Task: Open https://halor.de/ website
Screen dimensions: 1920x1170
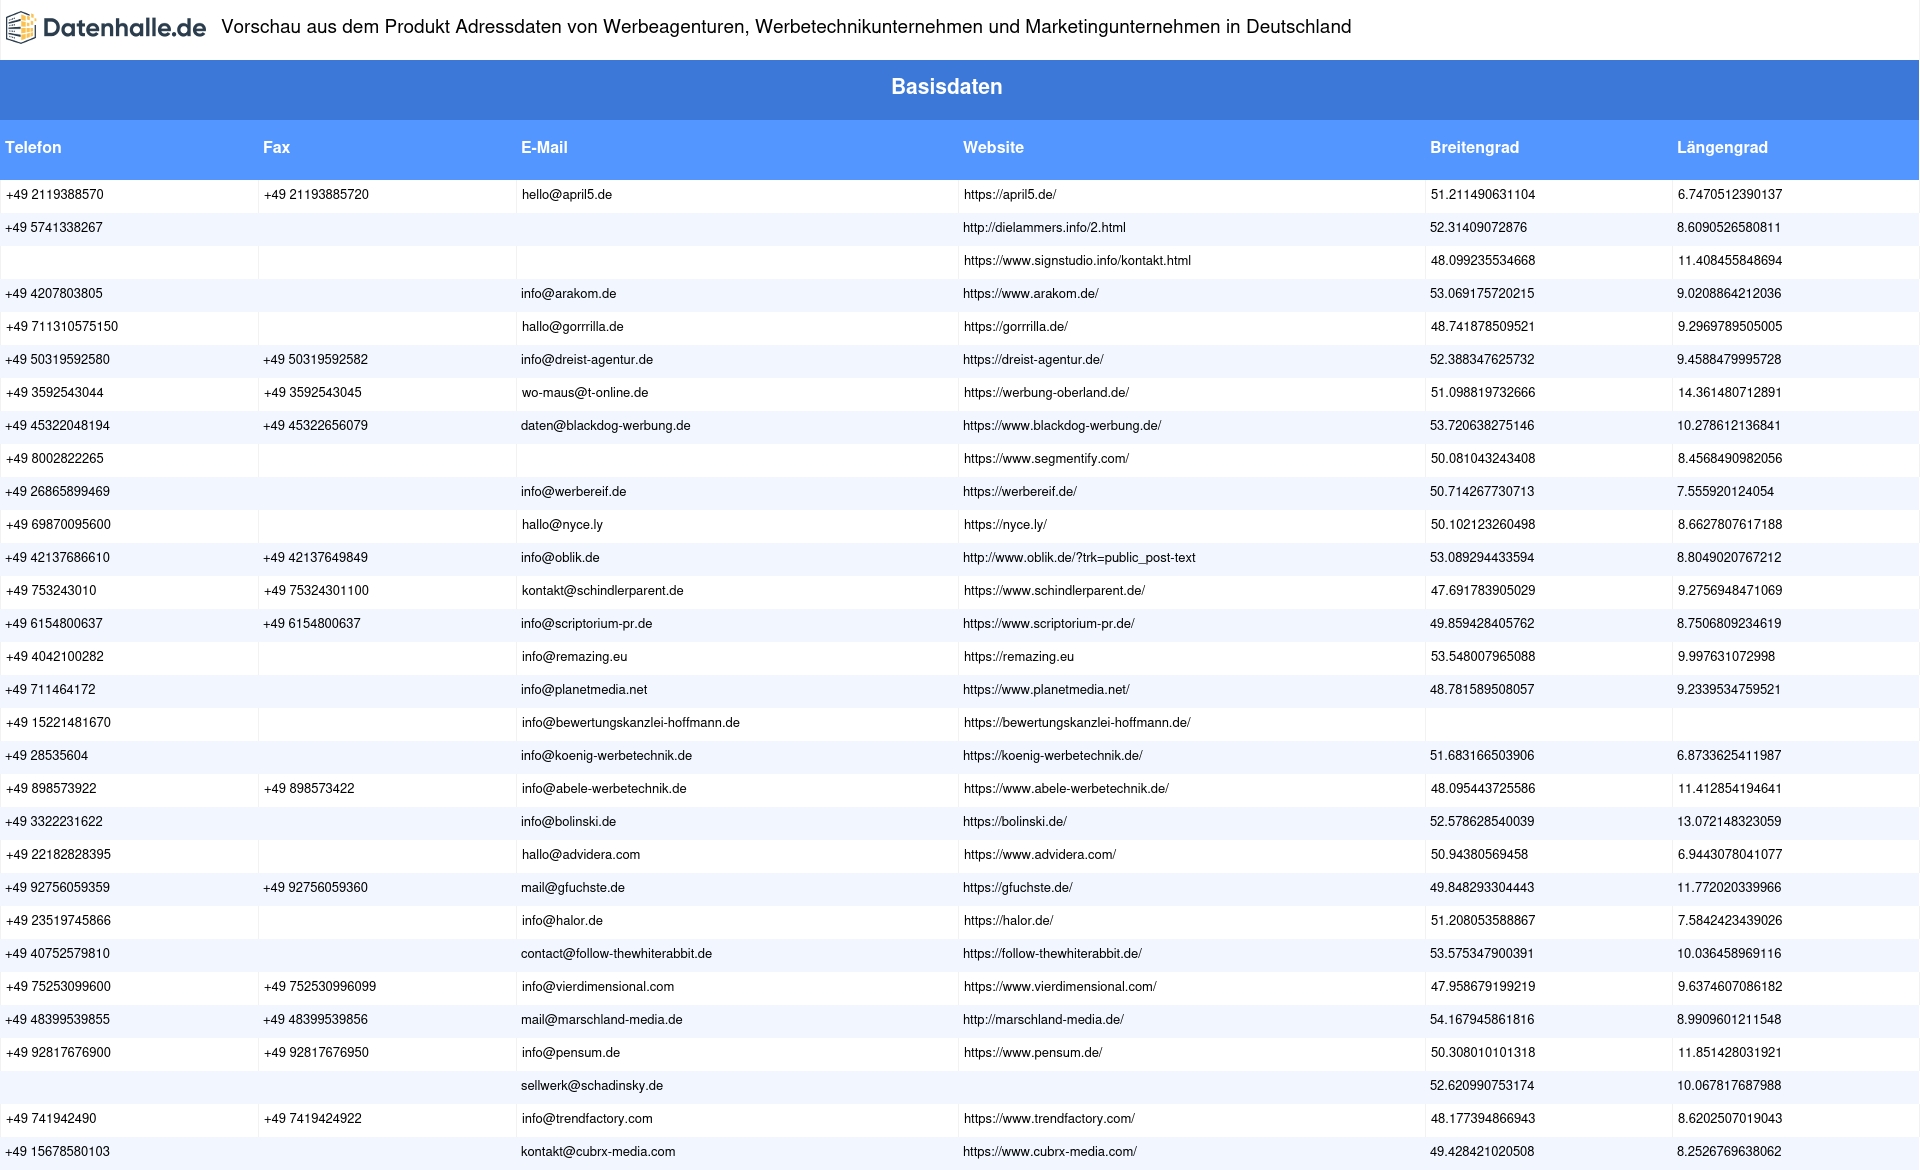Action: (x=1009, y=921)
